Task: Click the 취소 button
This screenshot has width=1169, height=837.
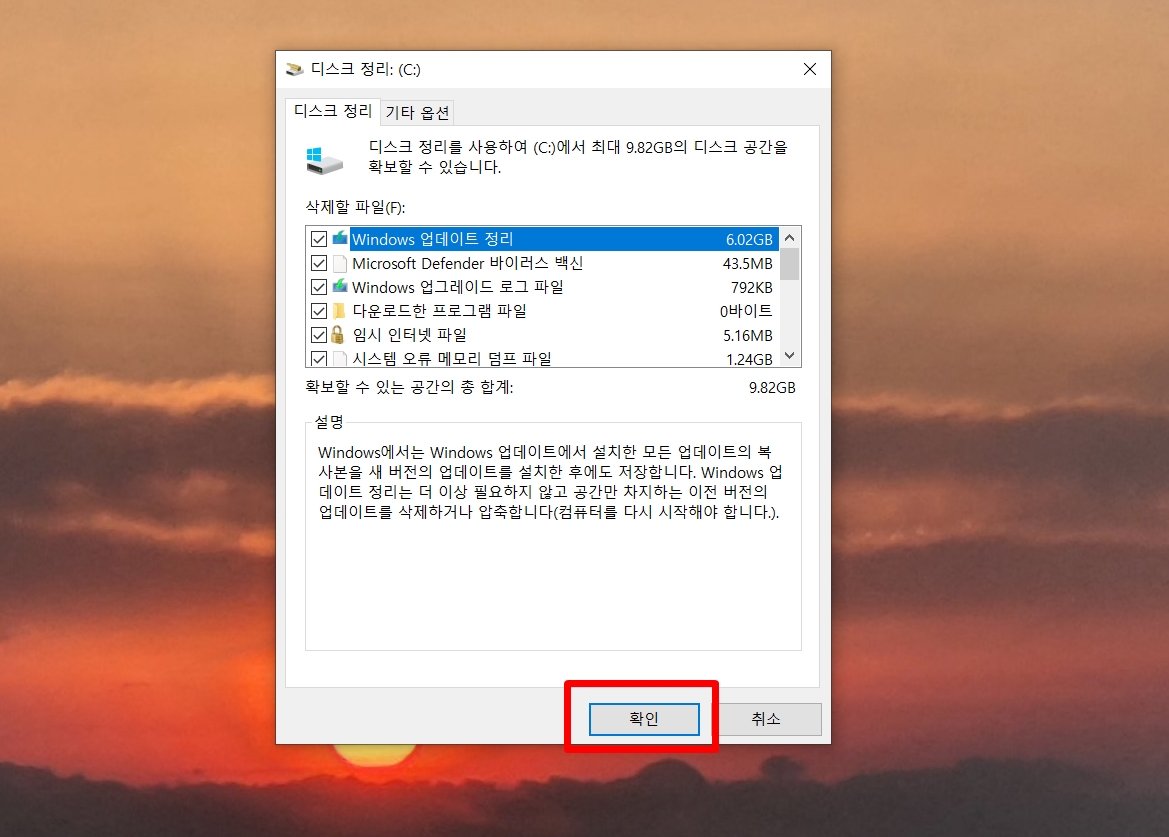Action: [x=766, y=719]
